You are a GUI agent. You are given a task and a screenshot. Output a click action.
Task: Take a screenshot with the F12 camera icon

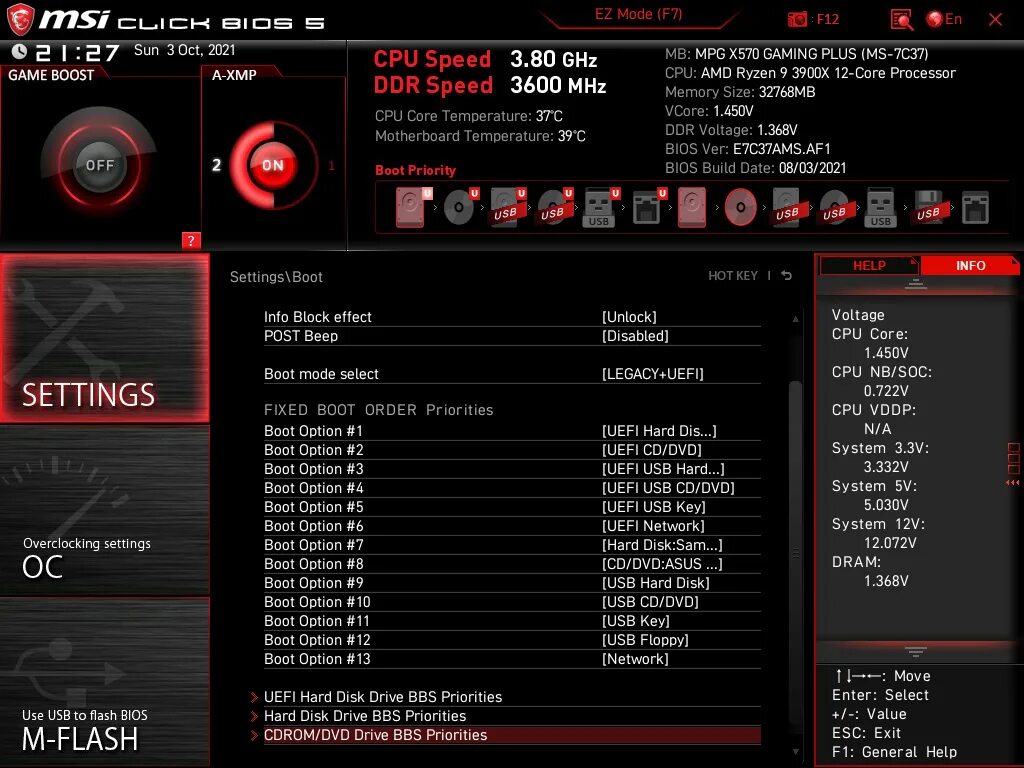coord(797,20)
